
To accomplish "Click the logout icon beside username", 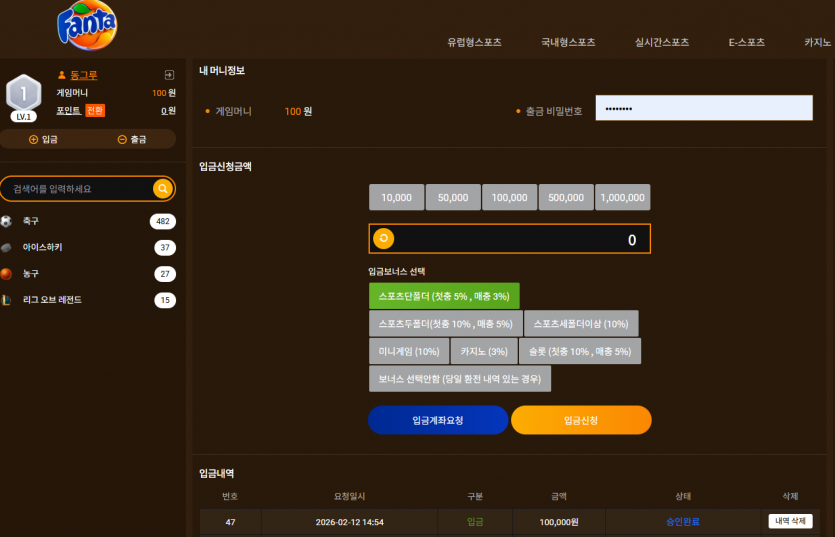I will 169,75.
